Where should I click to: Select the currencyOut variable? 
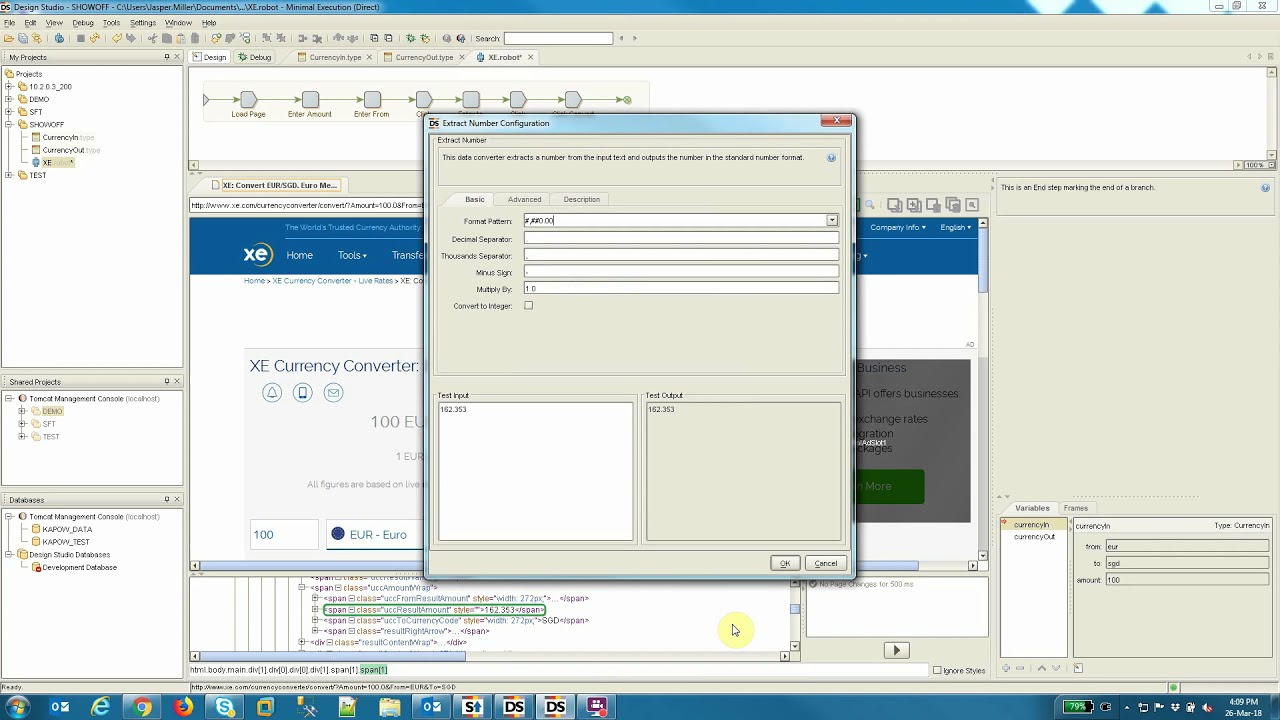coord(1034,537)
